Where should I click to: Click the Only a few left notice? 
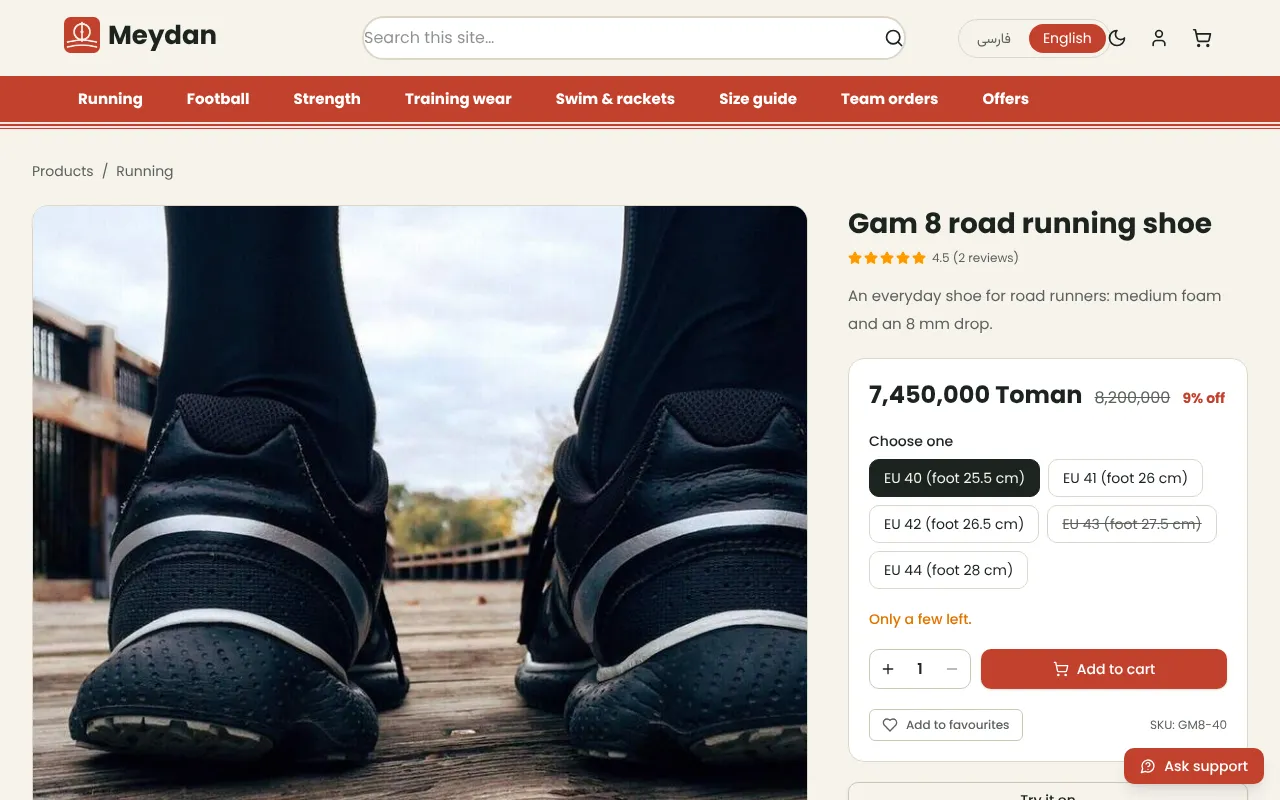[x=920, y=619]
